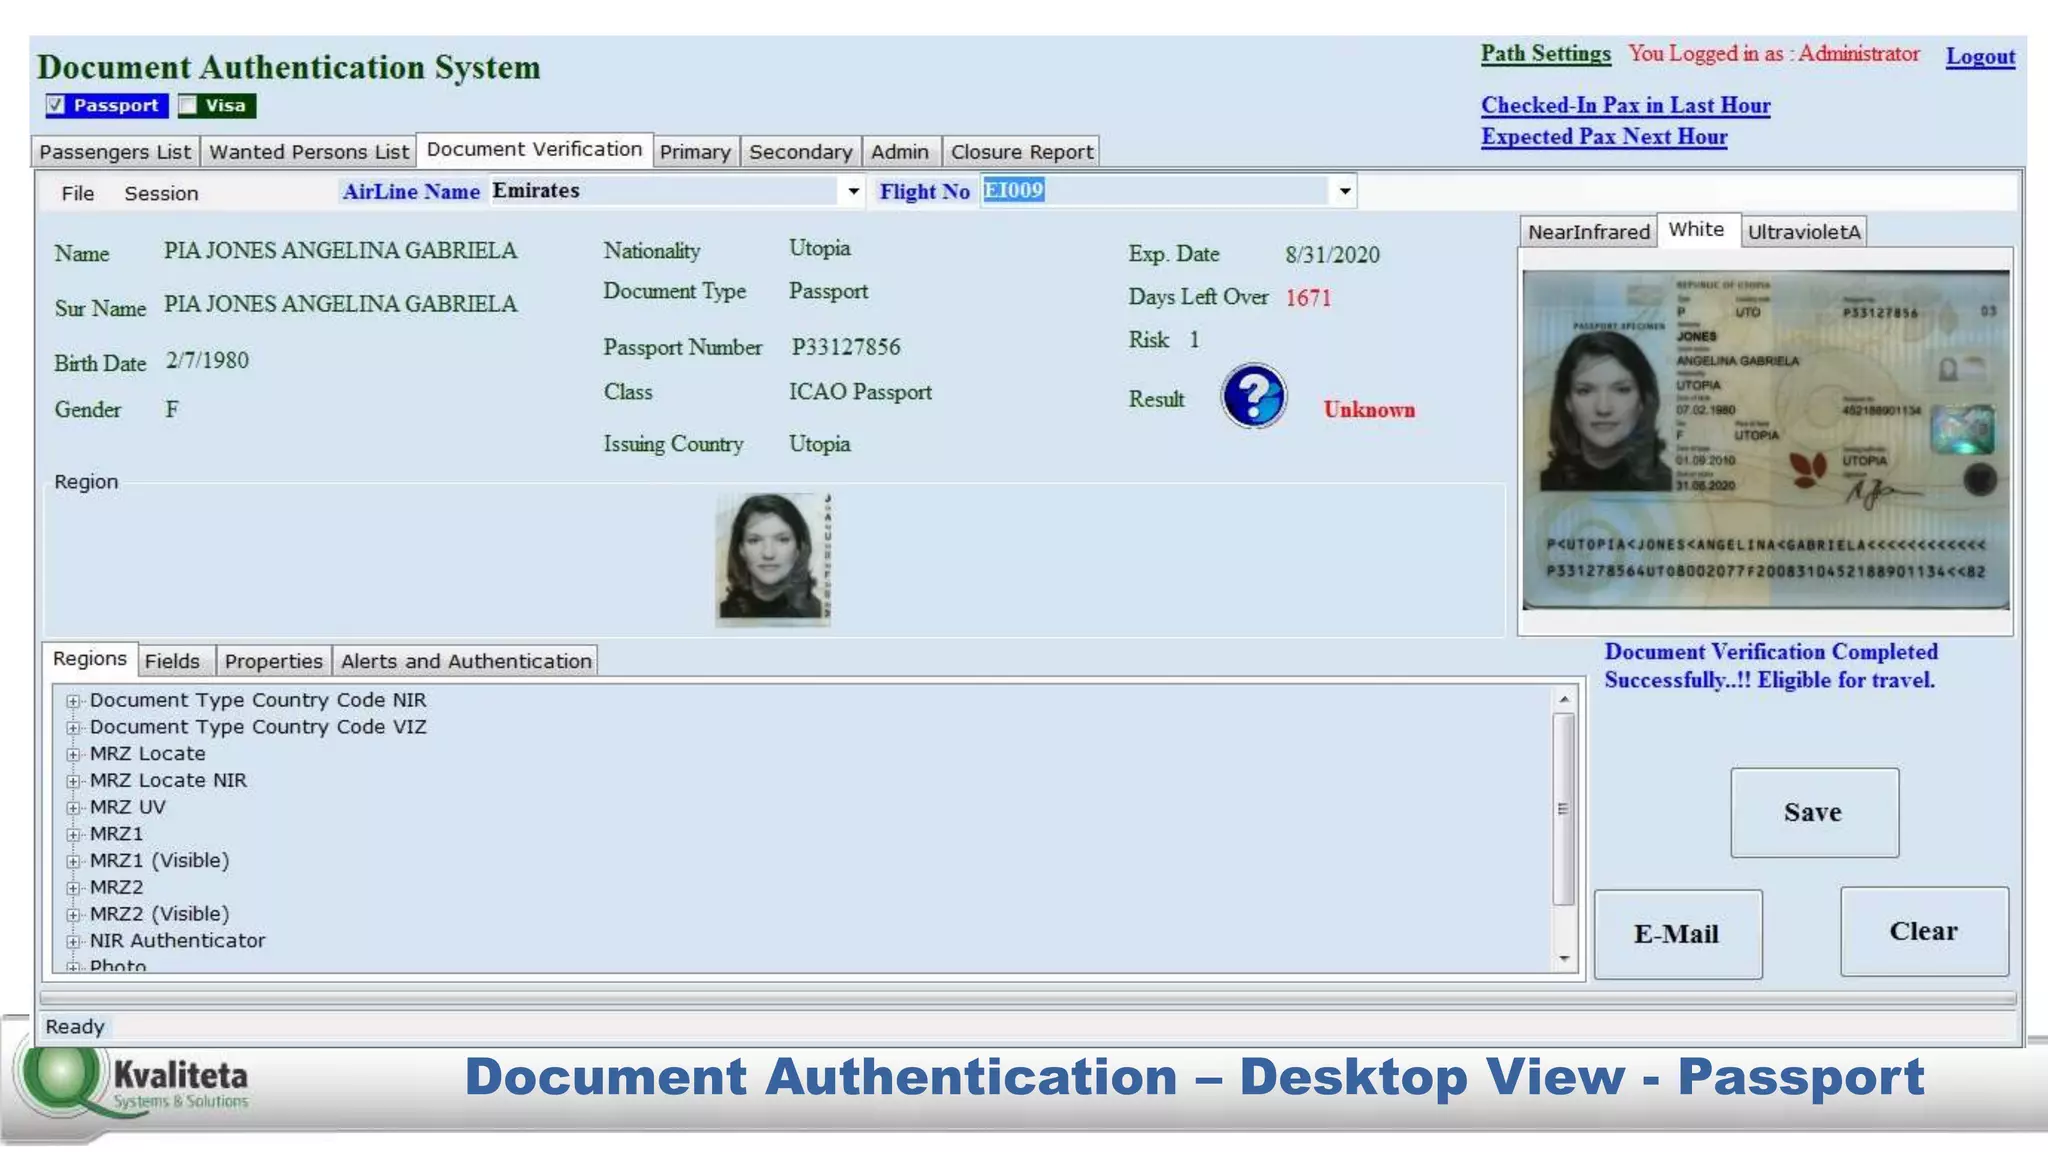Click the Days Left Over value 1671

1308,297
